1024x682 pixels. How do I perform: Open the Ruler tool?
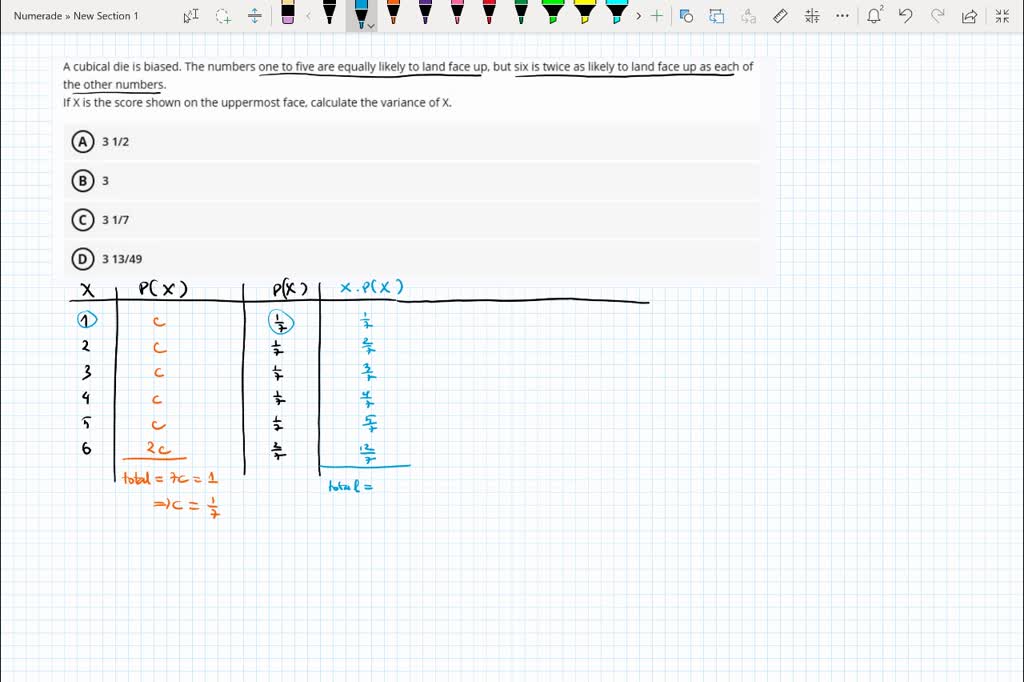[x=781, y=16]
